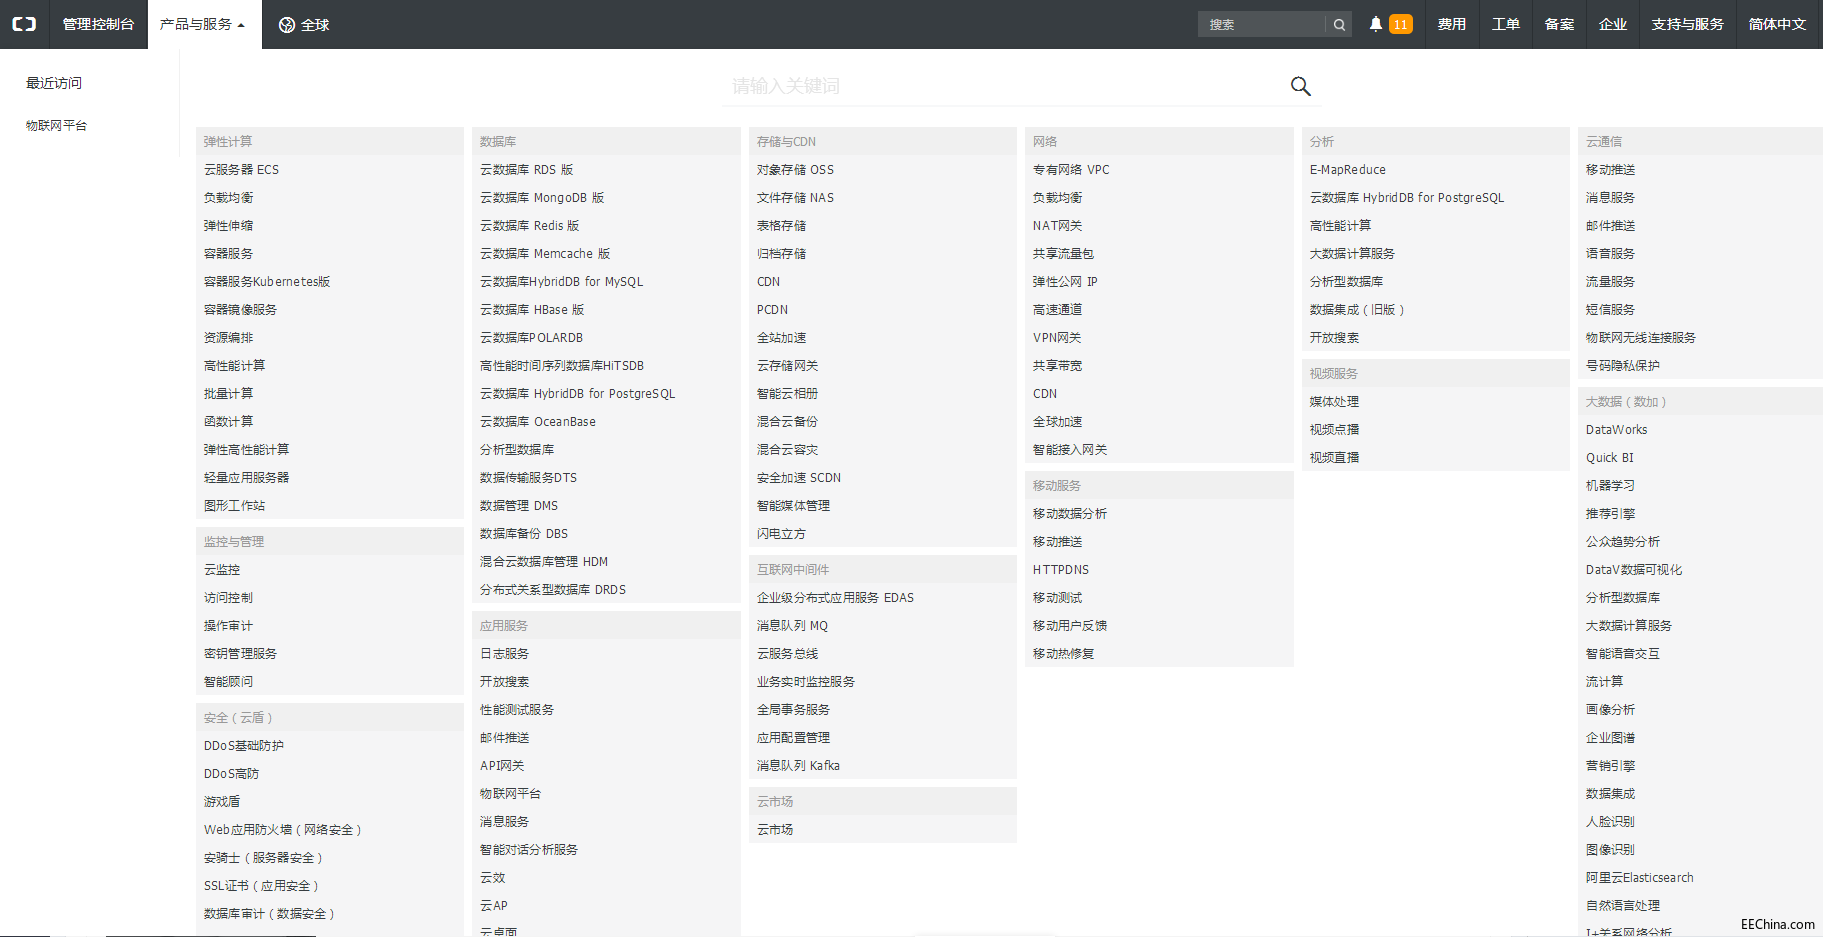Open 轻量应用服务器
Screen dimensions: 1823x937
click(x=246, y=477)
